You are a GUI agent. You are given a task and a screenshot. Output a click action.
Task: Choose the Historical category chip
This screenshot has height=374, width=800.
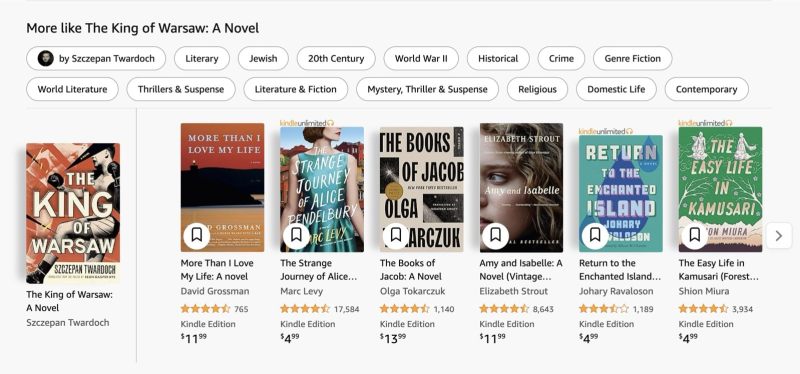(x=498, y=58)
